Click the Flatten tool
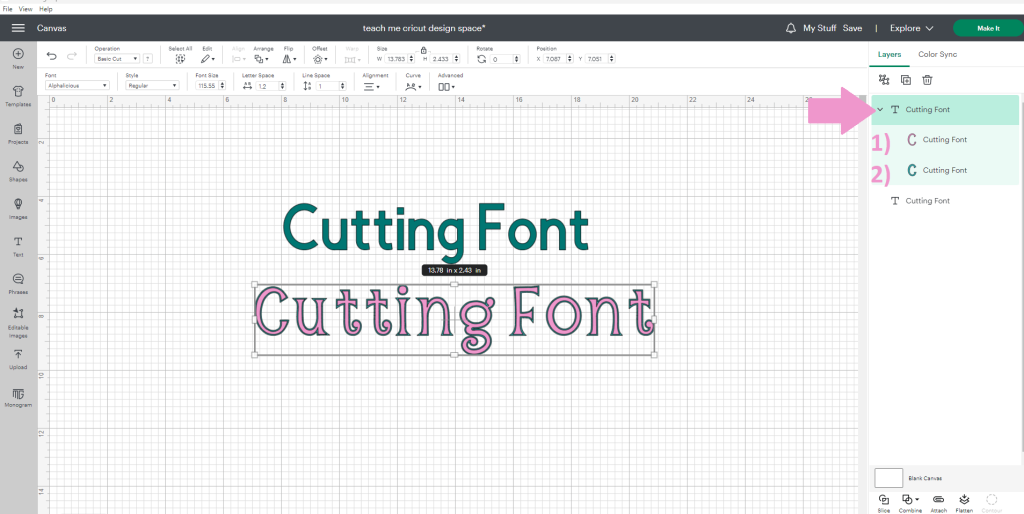This screenshot has width=1024, height=514. tap(965, 503)
